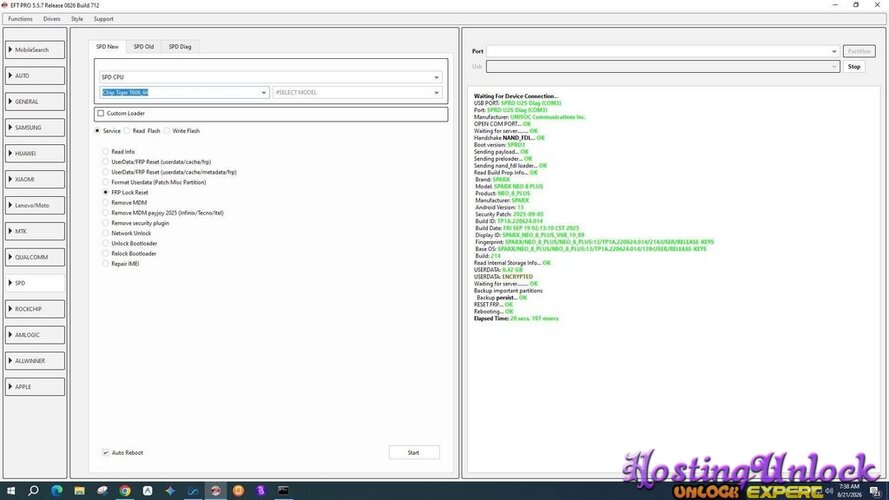
Task: Switch to the SPD New tab
Action: pyautogui.click(x=107, y=46)
